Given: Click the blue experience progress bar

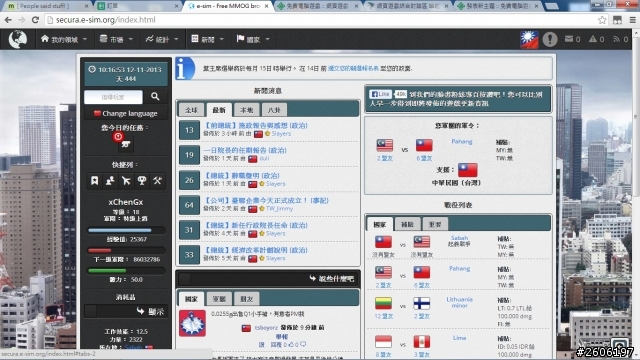Looking at the screenshot, I should pos(126,230).
